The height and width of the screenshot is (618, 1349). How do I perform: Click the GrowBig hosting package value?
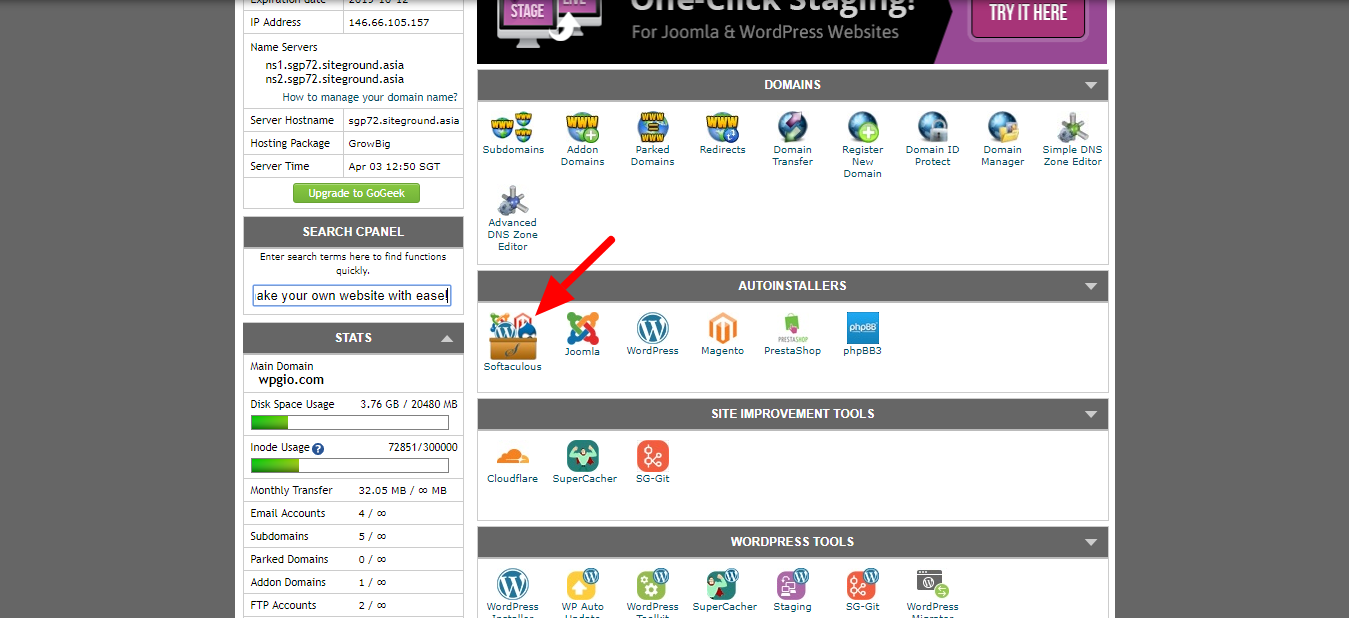coord(370,143)
